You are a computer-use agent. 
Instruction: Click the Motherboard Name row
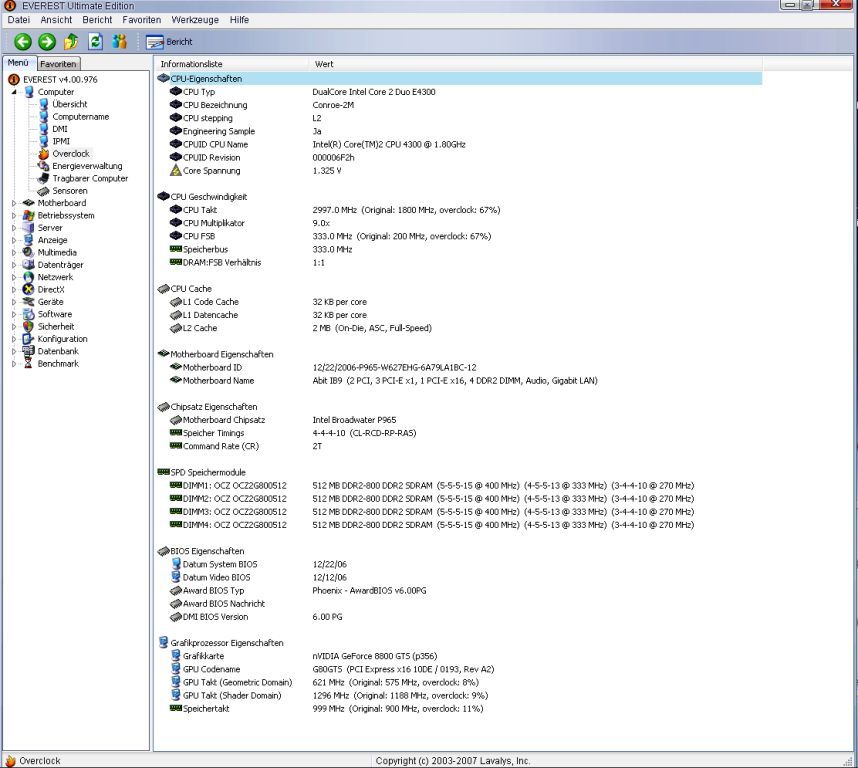click(459, 381)
